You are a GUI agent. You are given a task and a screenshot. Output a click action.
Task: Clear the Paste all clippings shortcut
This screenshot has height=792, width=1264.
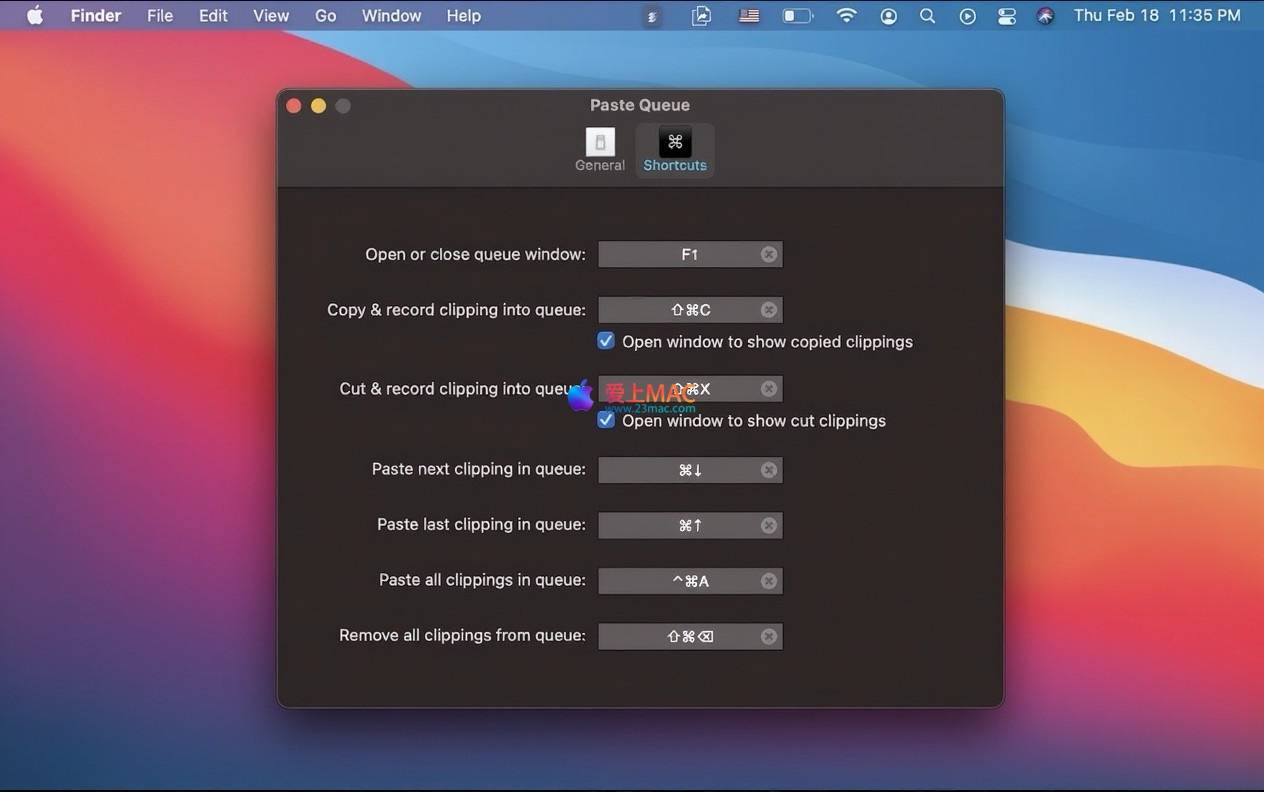[769, 581]
